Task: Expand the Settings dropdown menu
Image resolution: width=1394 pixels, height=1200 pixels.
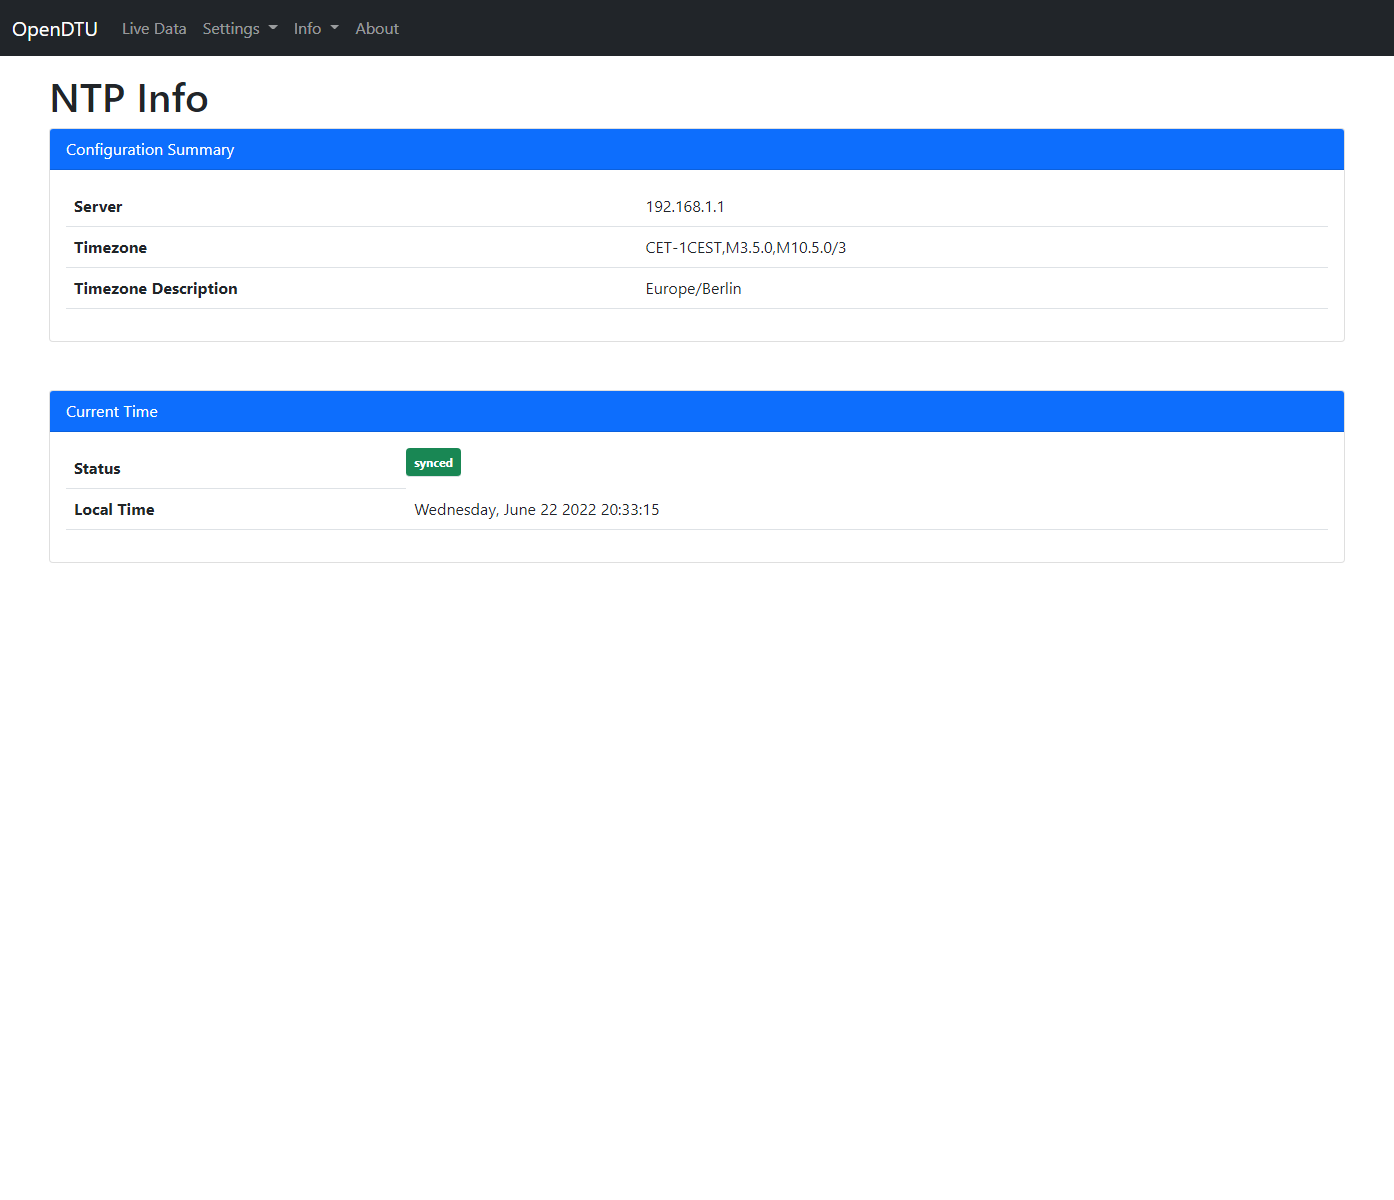Action: coord(239,29)
